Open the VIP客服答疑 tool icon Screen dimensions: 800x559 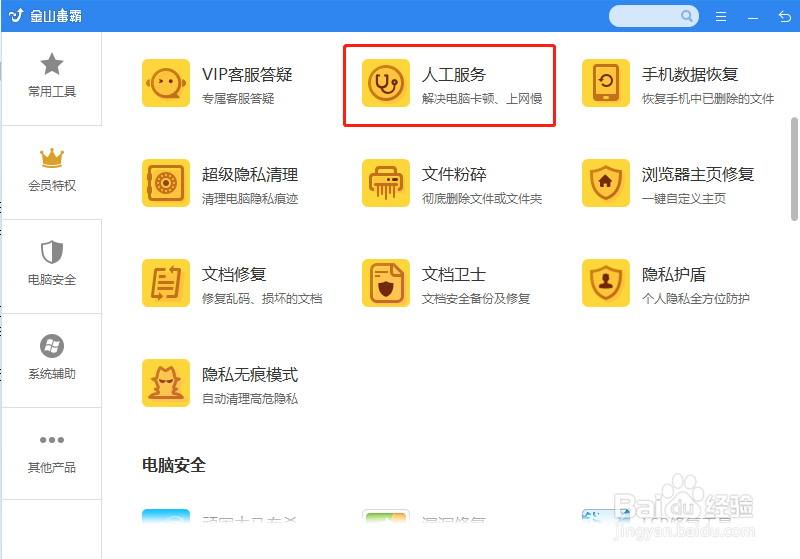166,83
